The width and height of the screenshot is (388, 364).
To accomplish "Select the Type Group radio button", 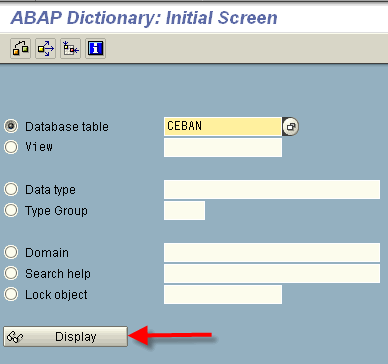I will coord(11,210).
